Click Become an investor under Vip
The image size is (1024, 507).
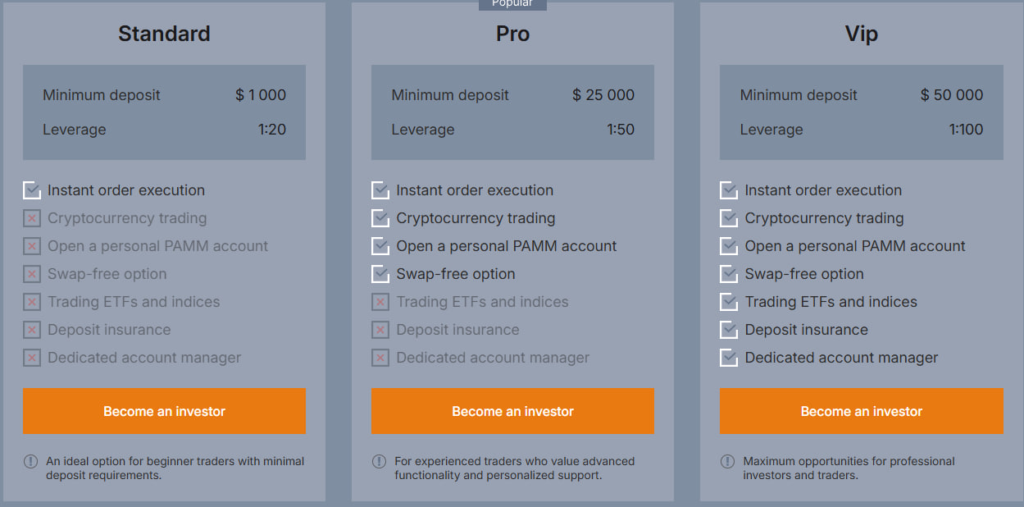coord(861,411)
